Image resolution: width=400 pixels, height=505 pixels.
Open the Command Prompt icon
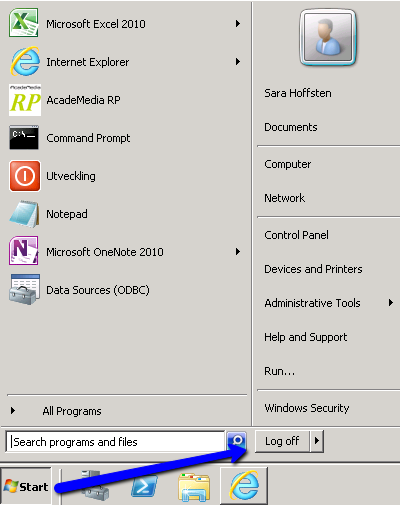pos(24,137)
